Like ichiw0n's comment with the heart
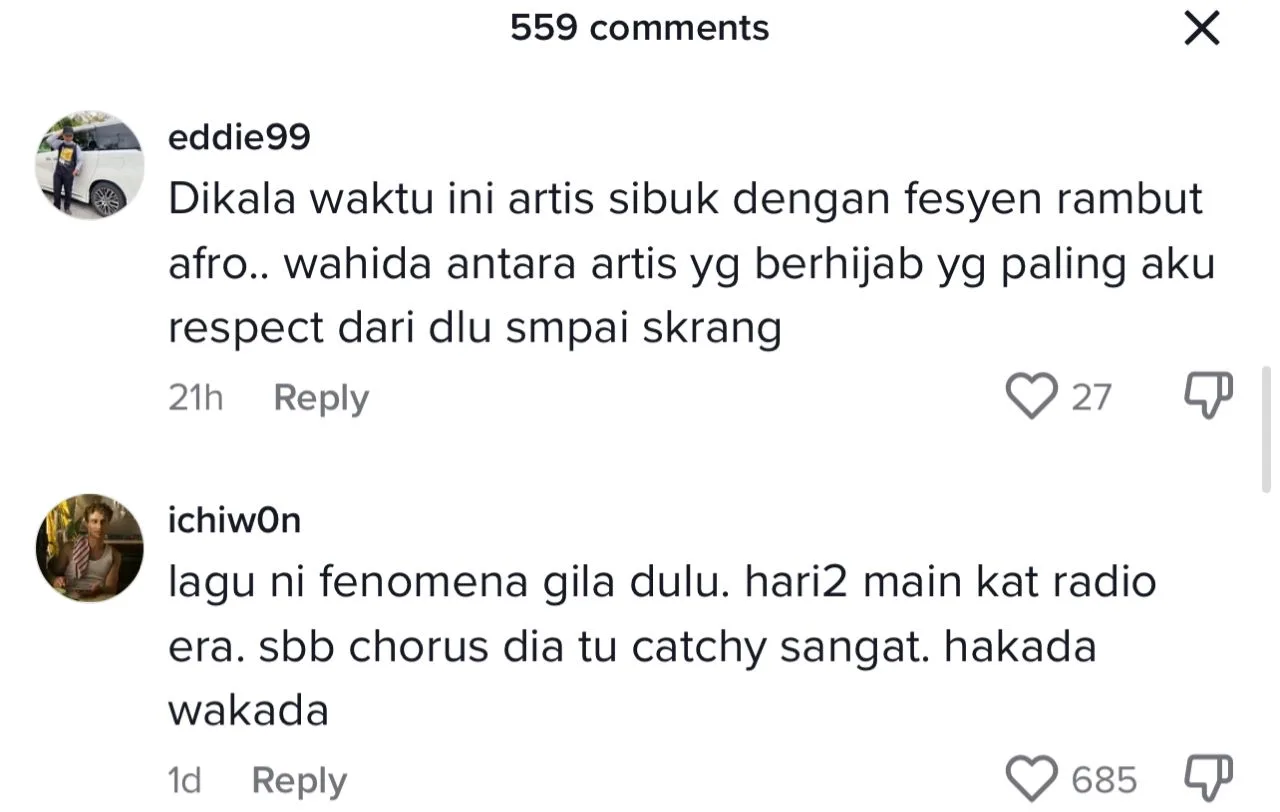This screenshot has height=812, width=1280. tap(1031, 779)
